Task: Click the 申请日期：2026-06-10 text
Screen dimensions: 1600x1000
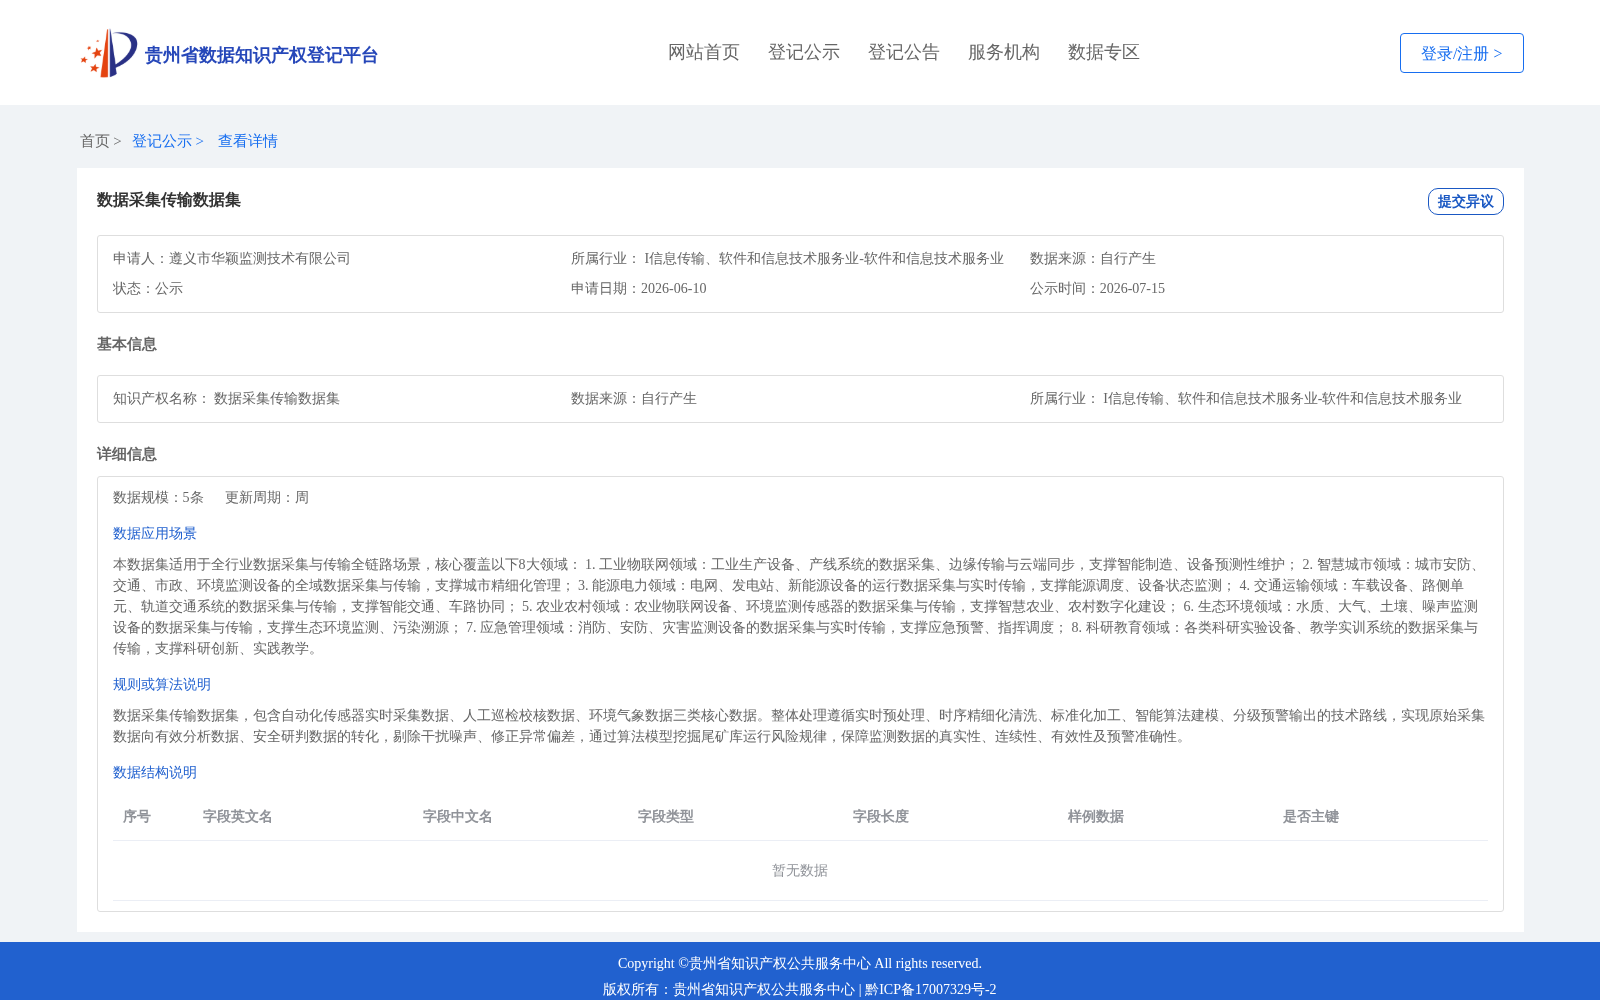Action: pos(639,288)
